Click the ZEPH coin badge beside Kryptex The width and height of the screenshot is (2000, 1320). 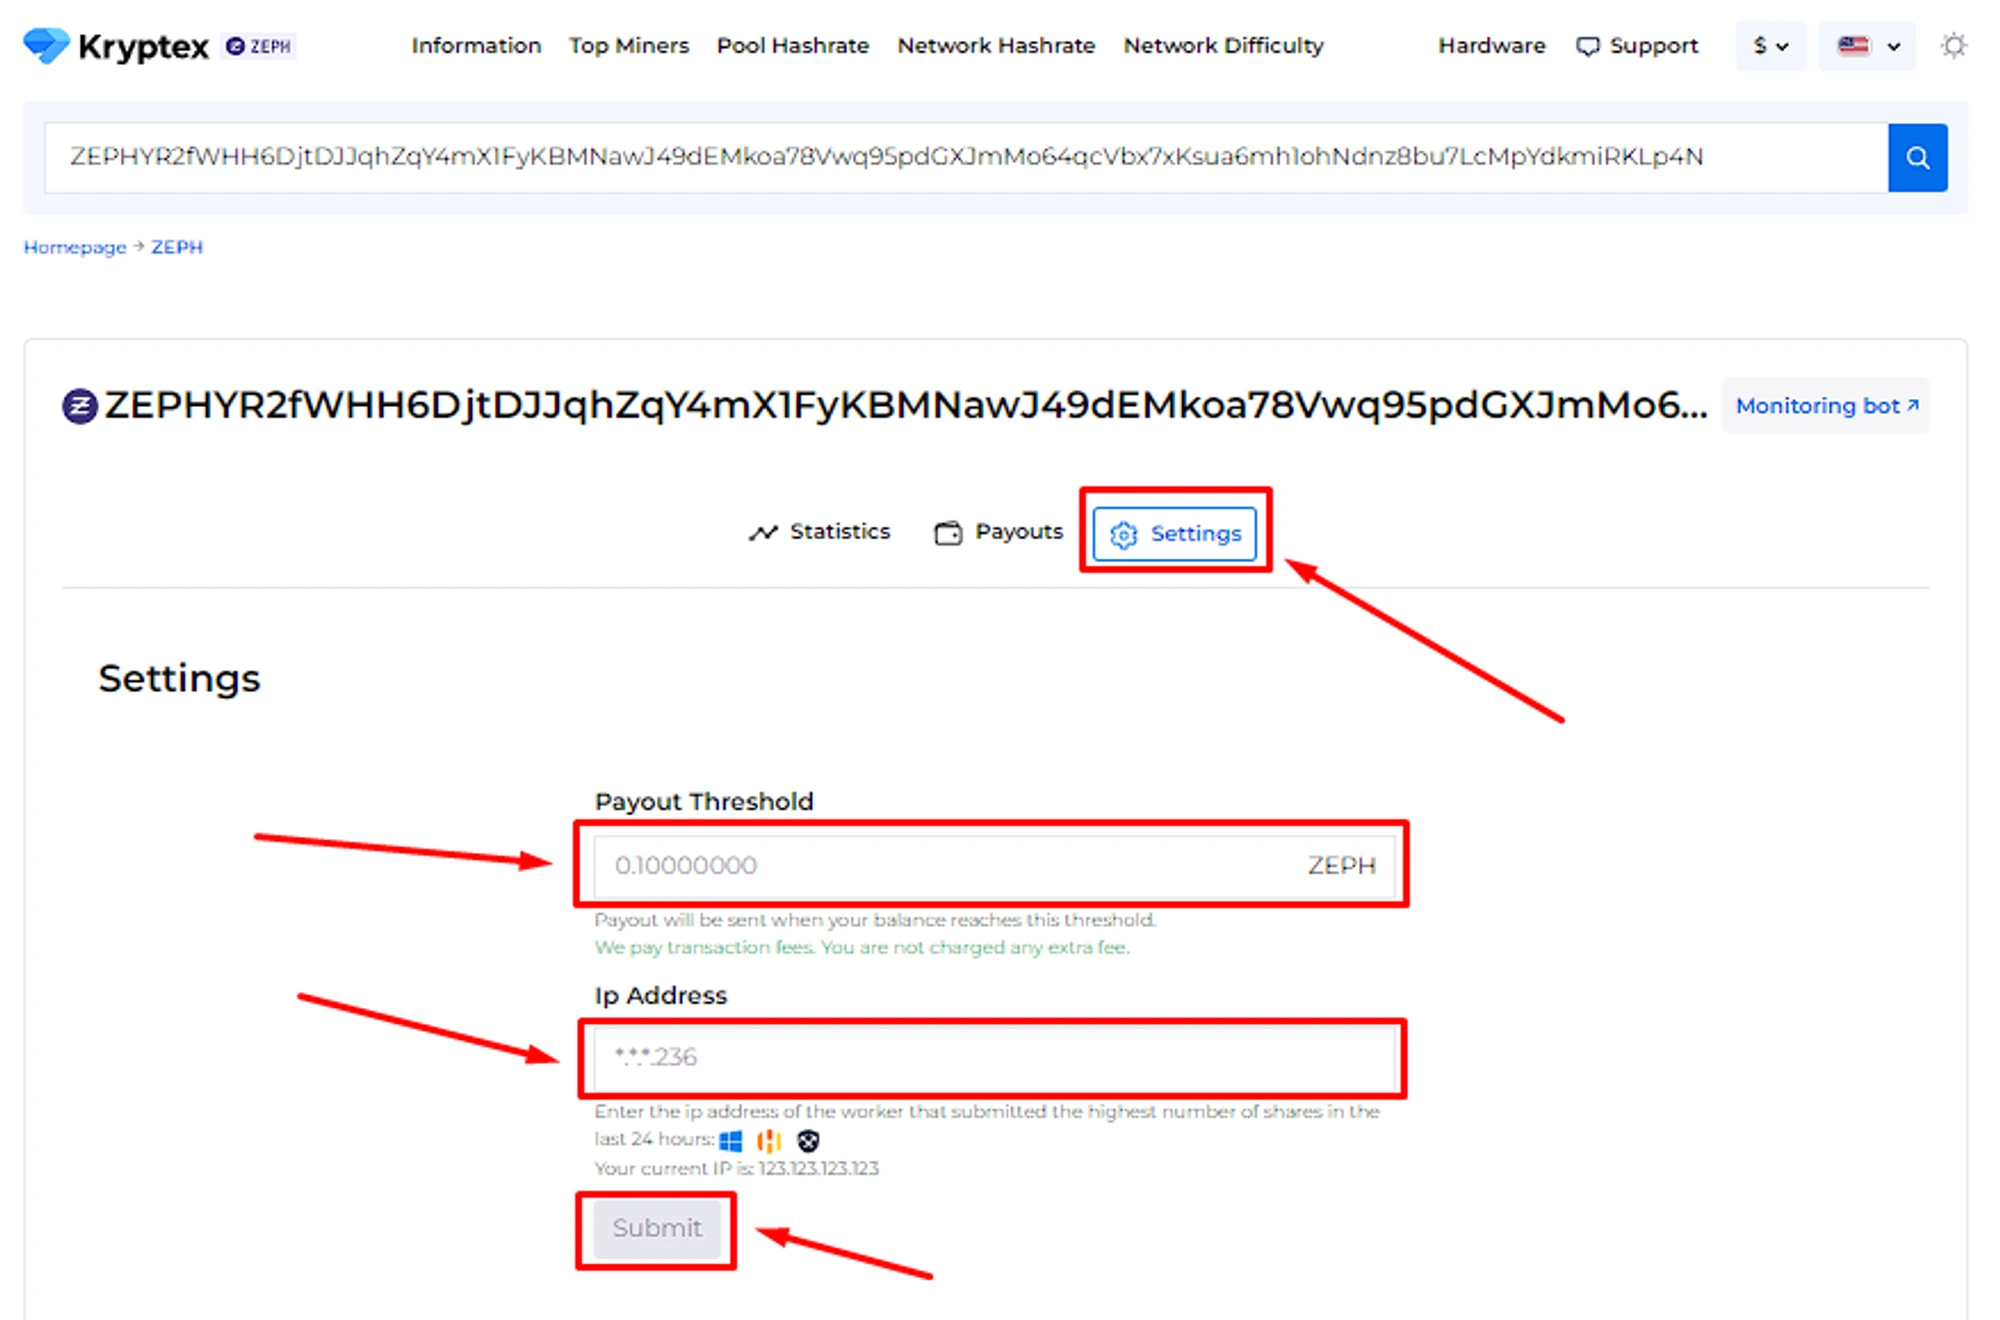coord(259,46)
